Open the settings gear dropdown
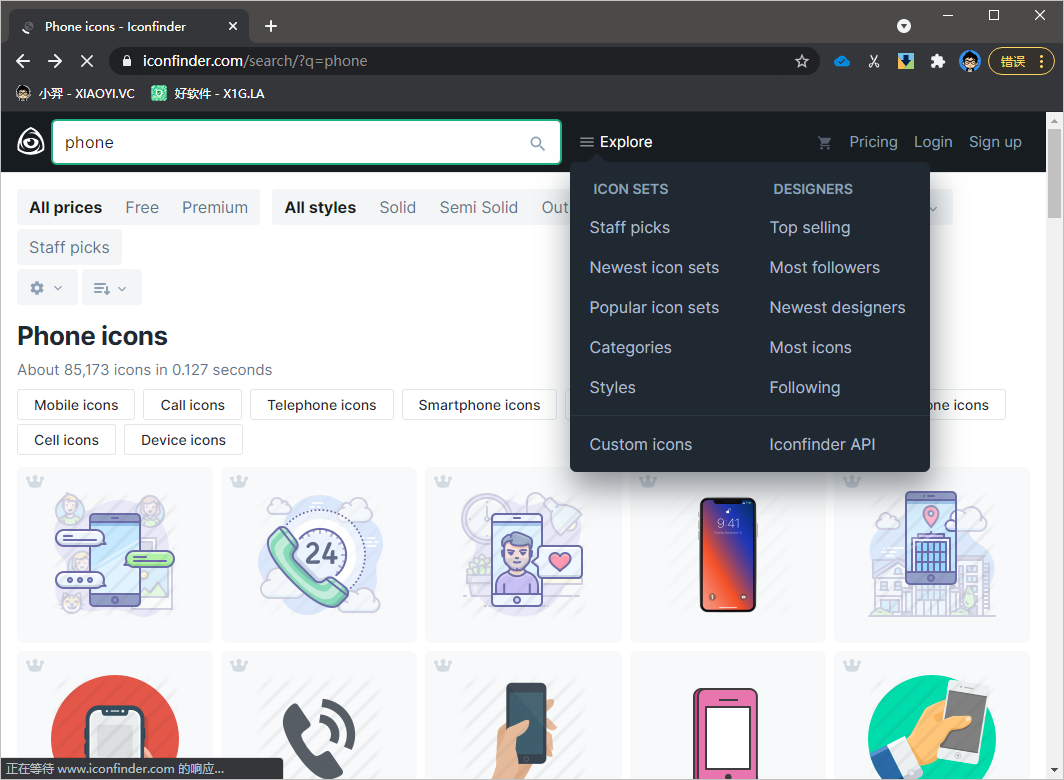This screenshot has height=780, width=1064. (x=46, y=288)
